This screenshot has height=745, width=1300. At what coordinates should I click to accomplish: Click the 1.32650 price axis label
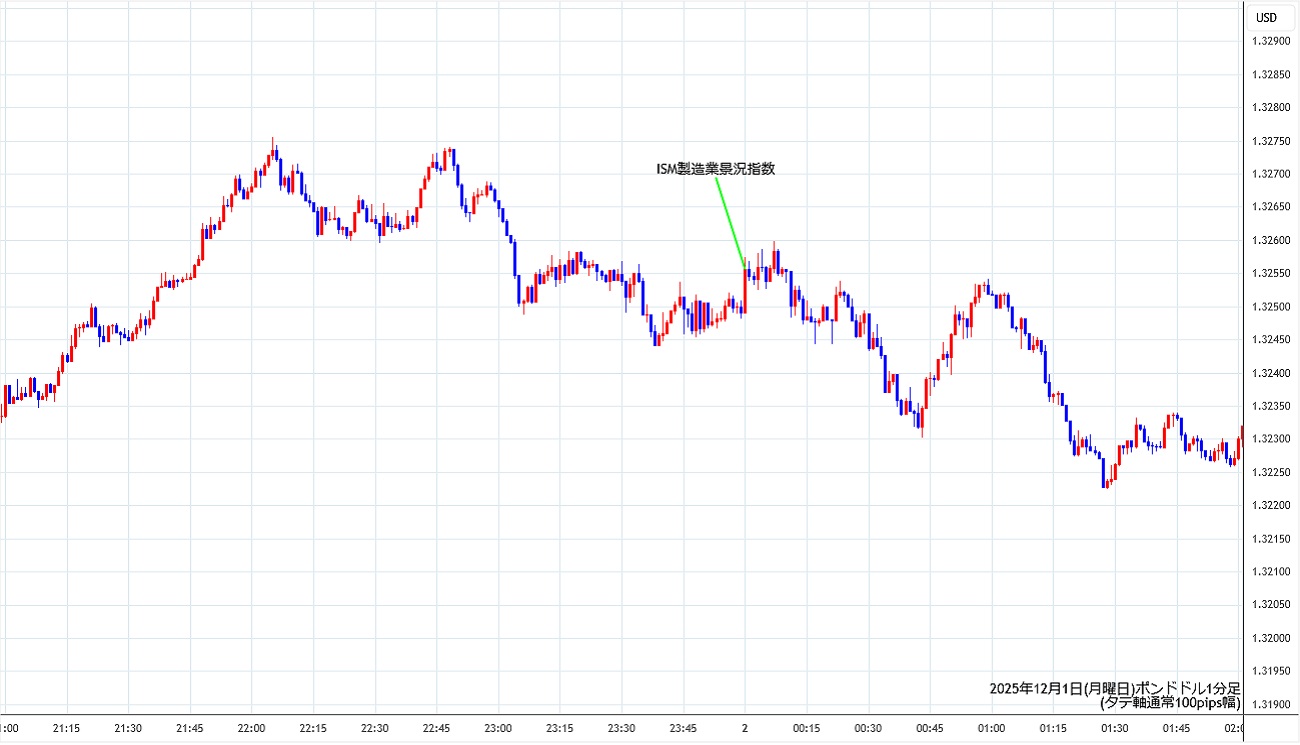tap(1269, 207)
